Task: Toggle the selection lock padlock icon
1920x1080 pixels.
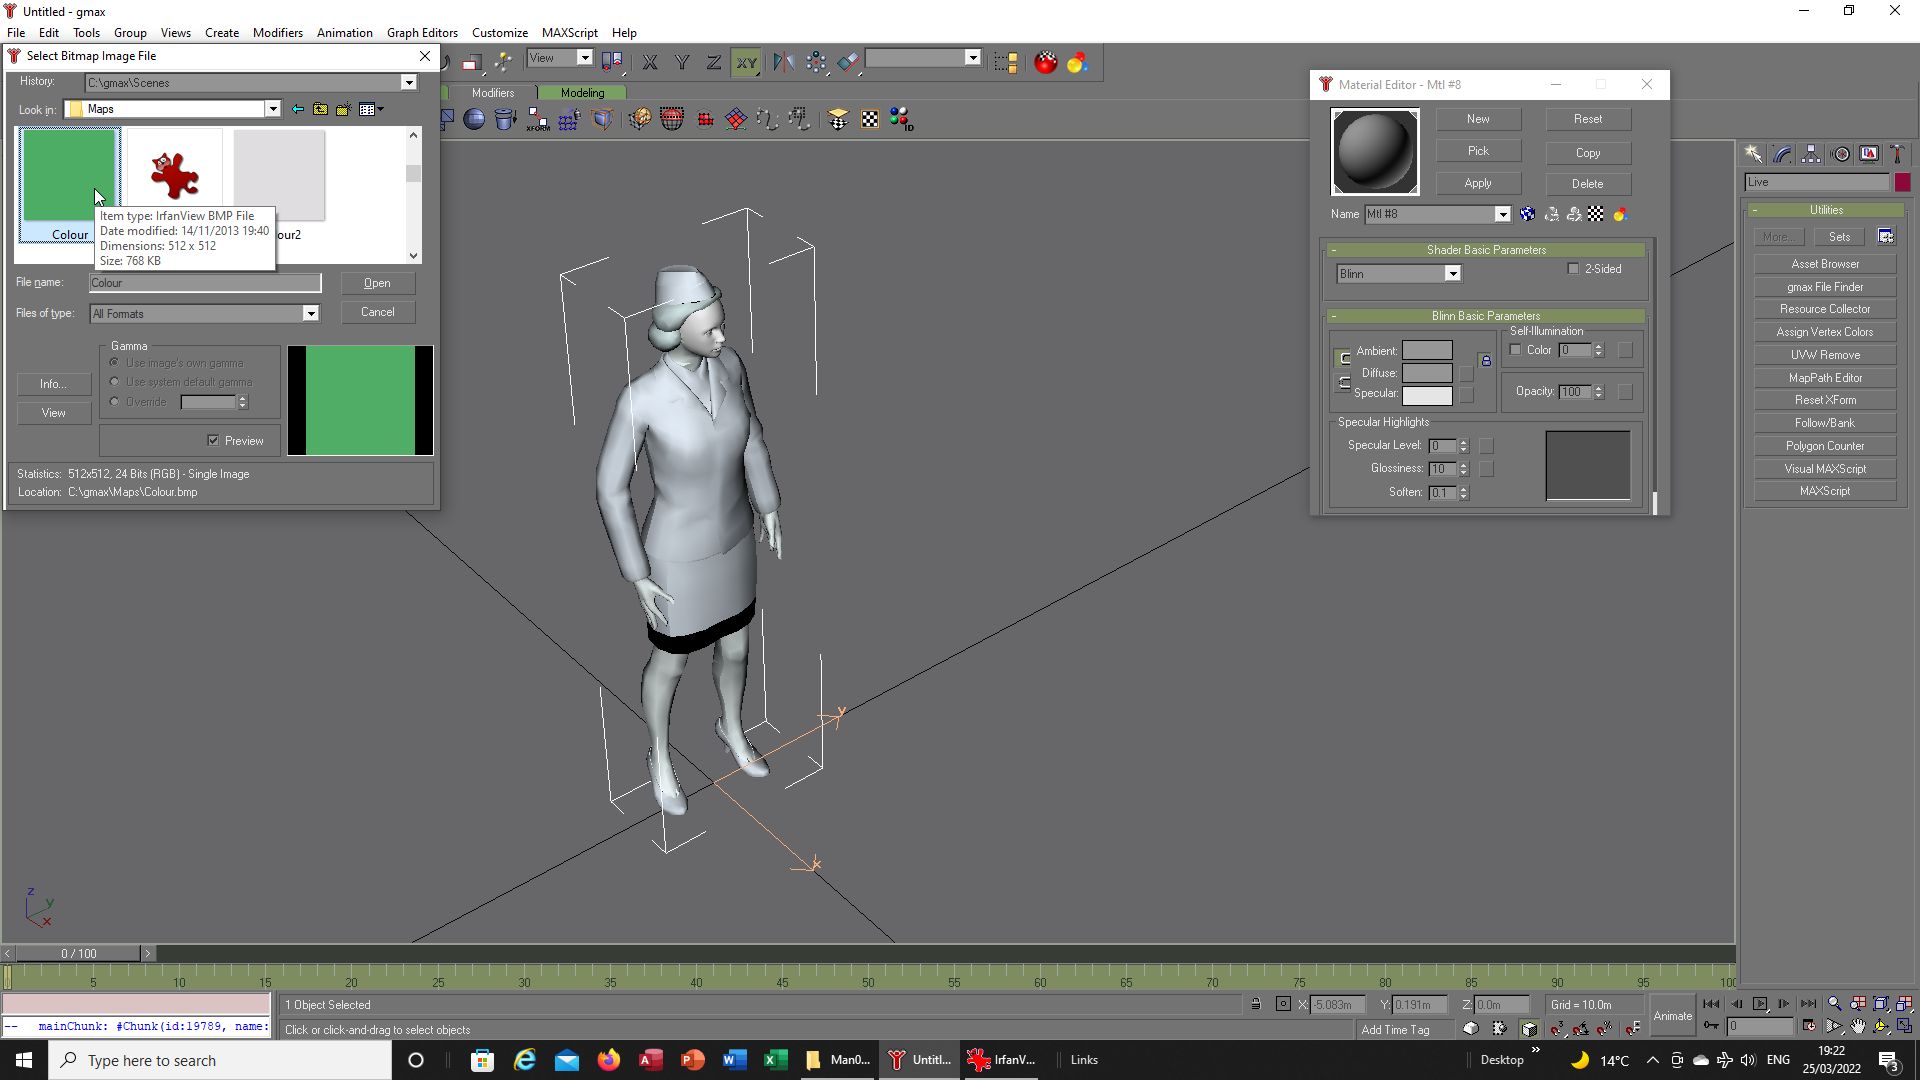Action: pyautogui.click(x=1256, y=1004)
